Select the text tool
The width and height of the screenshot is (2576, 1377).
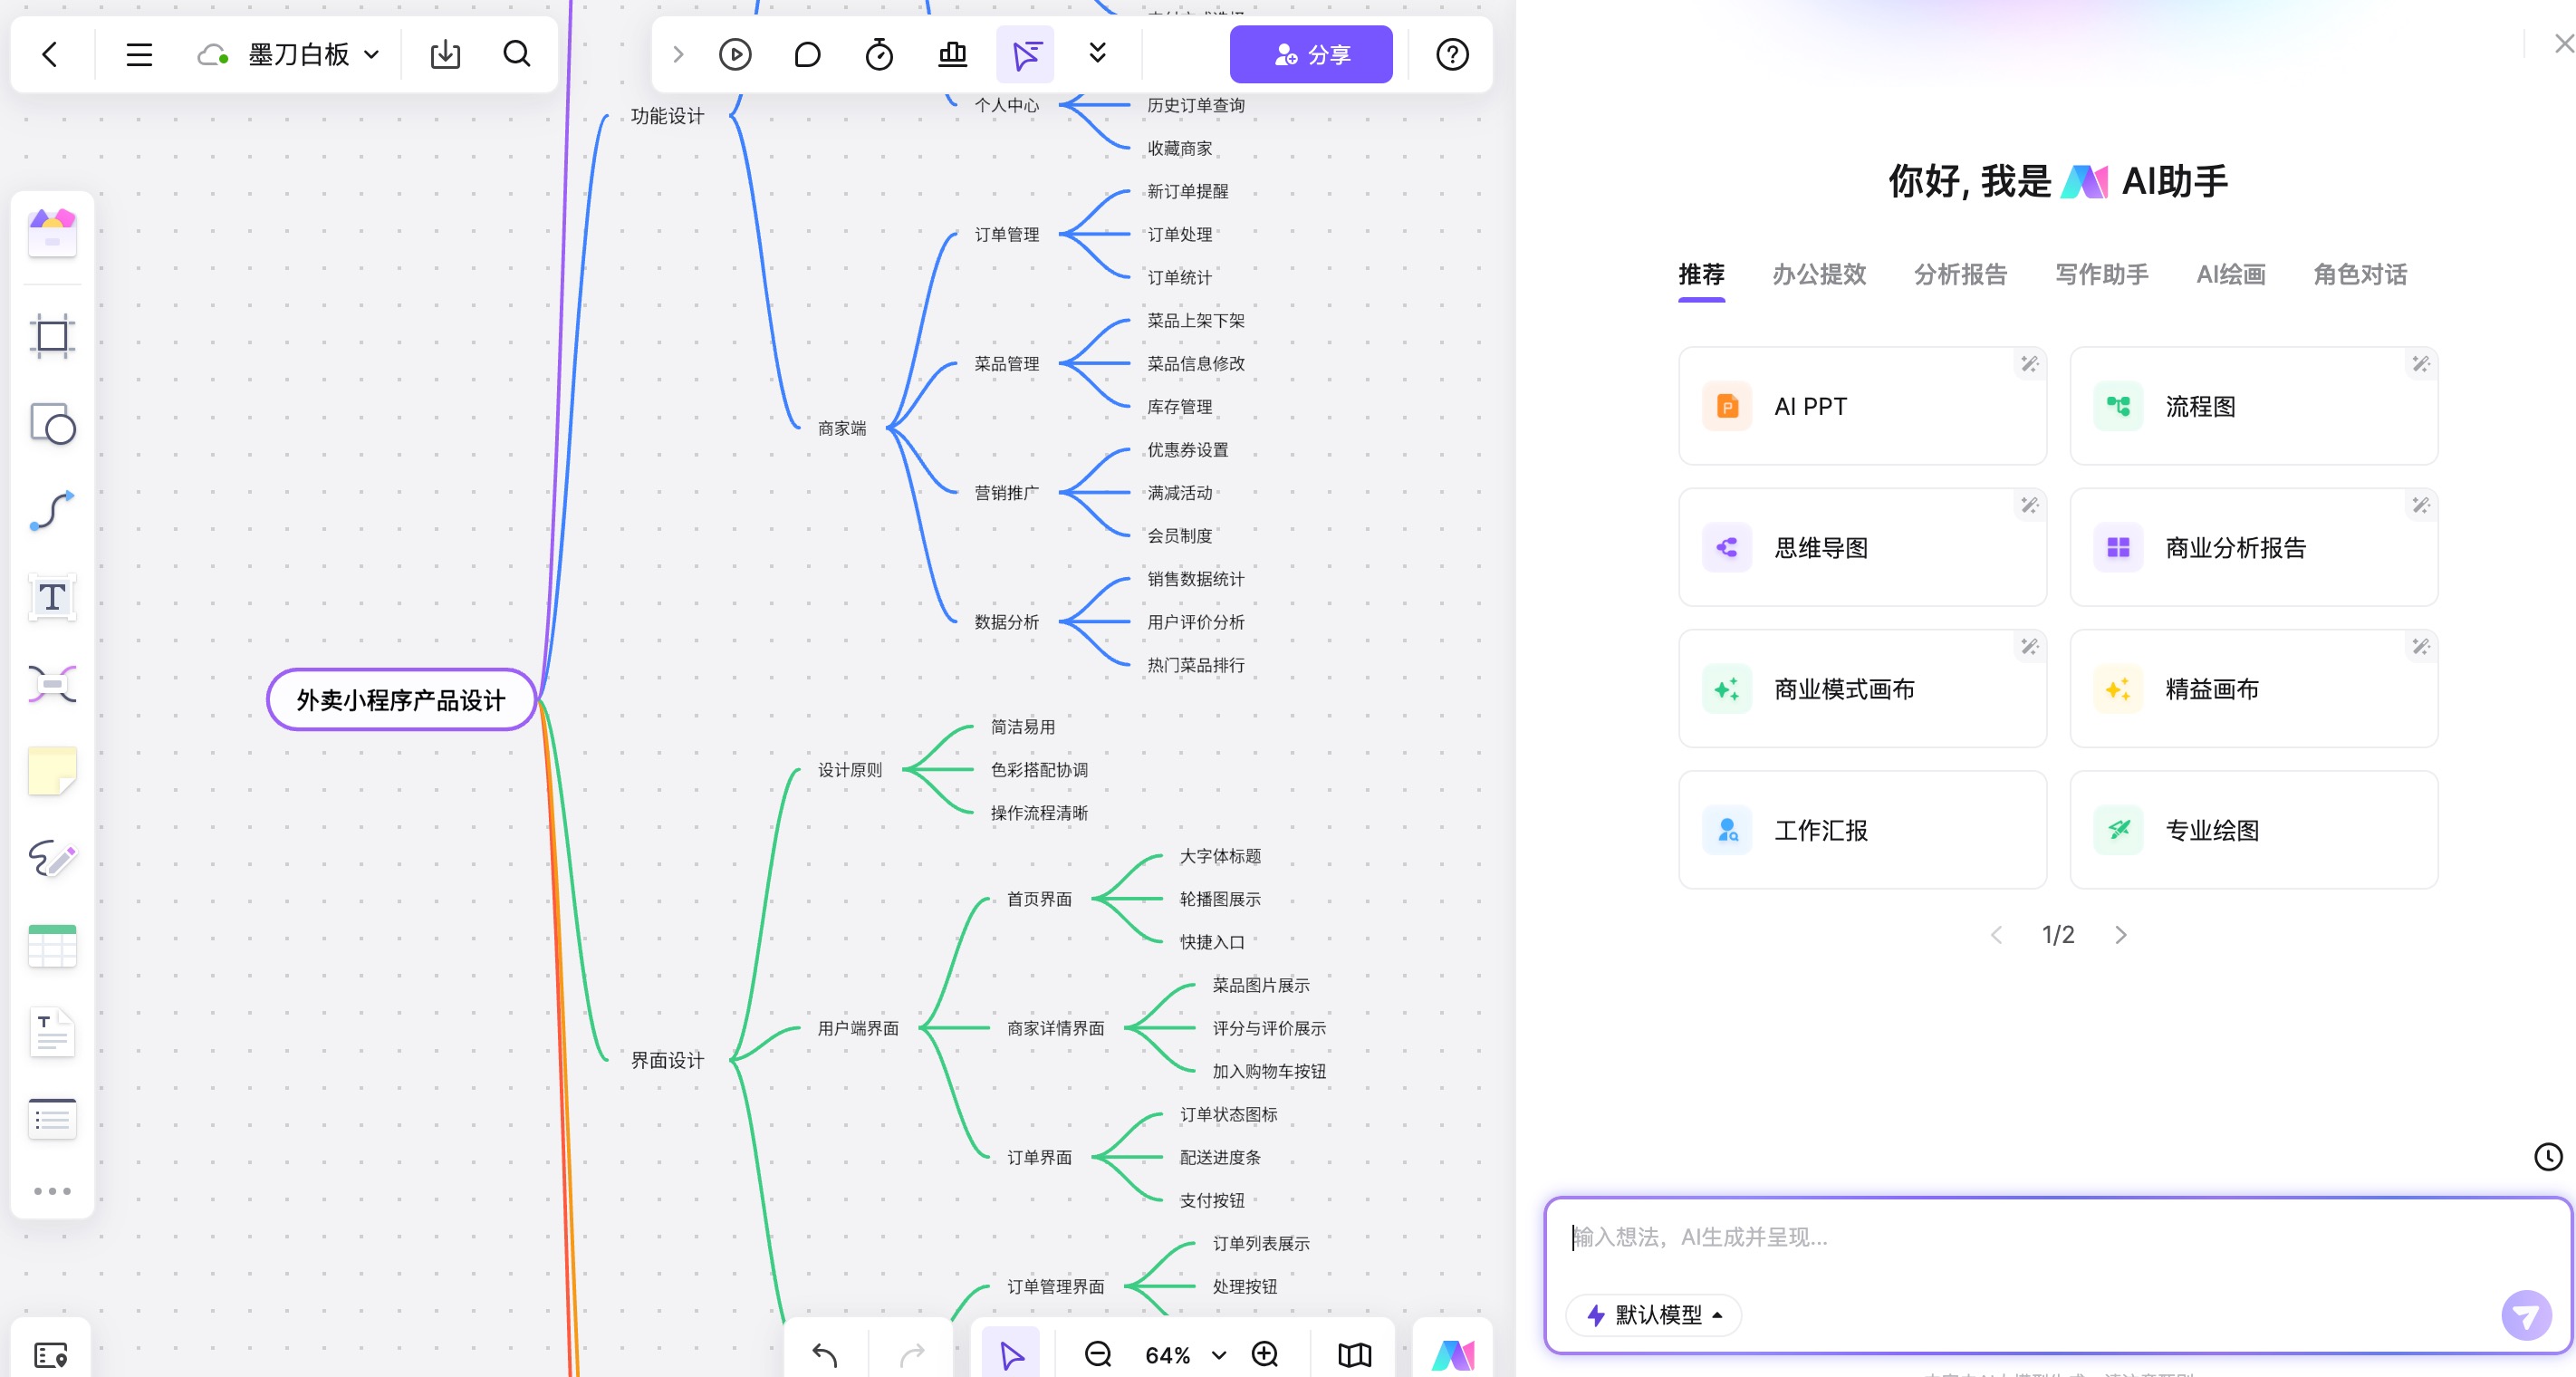[x=52, y=598]
